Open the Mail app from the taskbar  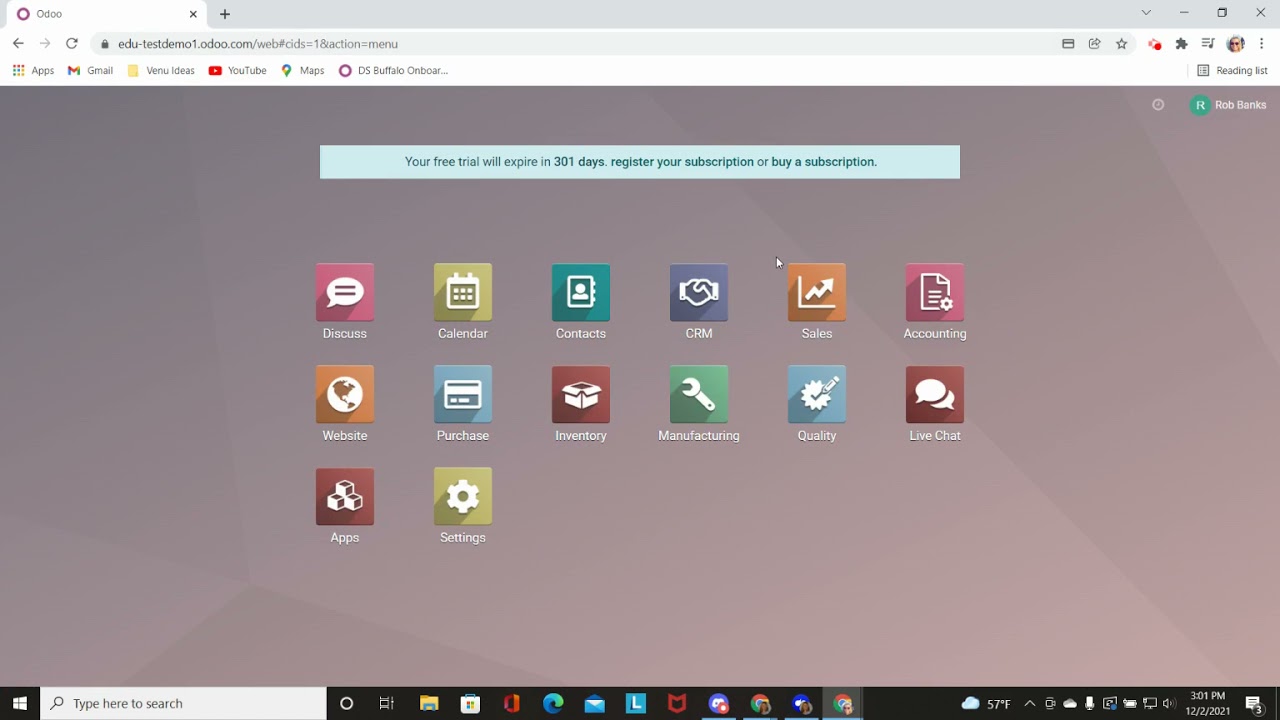595,704
